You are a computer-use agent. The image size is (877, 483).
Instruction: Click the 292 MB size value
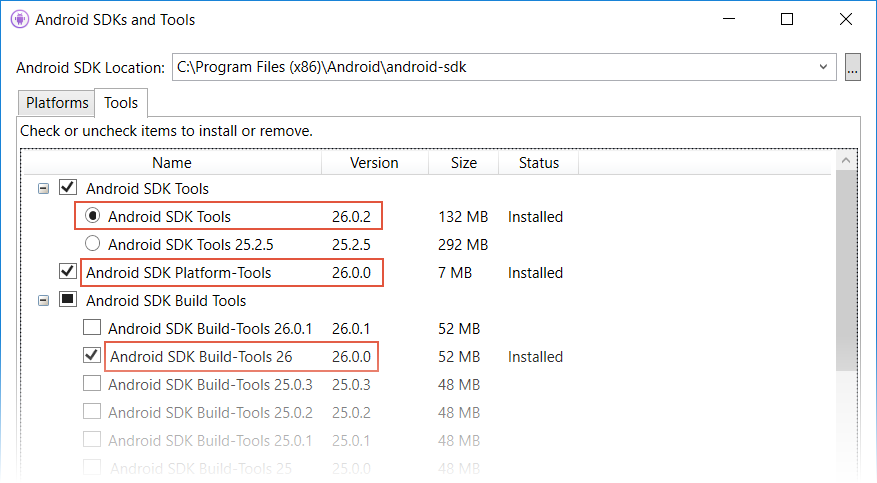[463, 245]
